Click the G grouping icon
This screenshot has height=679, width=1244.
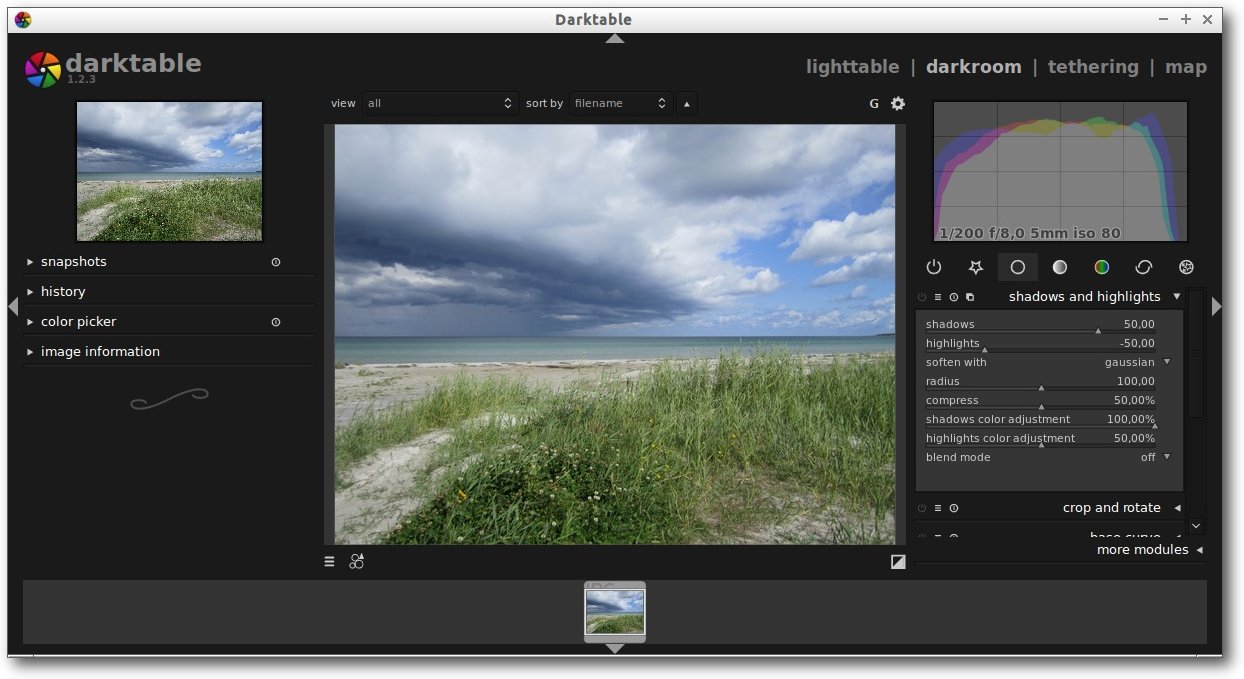pos(874,103)
